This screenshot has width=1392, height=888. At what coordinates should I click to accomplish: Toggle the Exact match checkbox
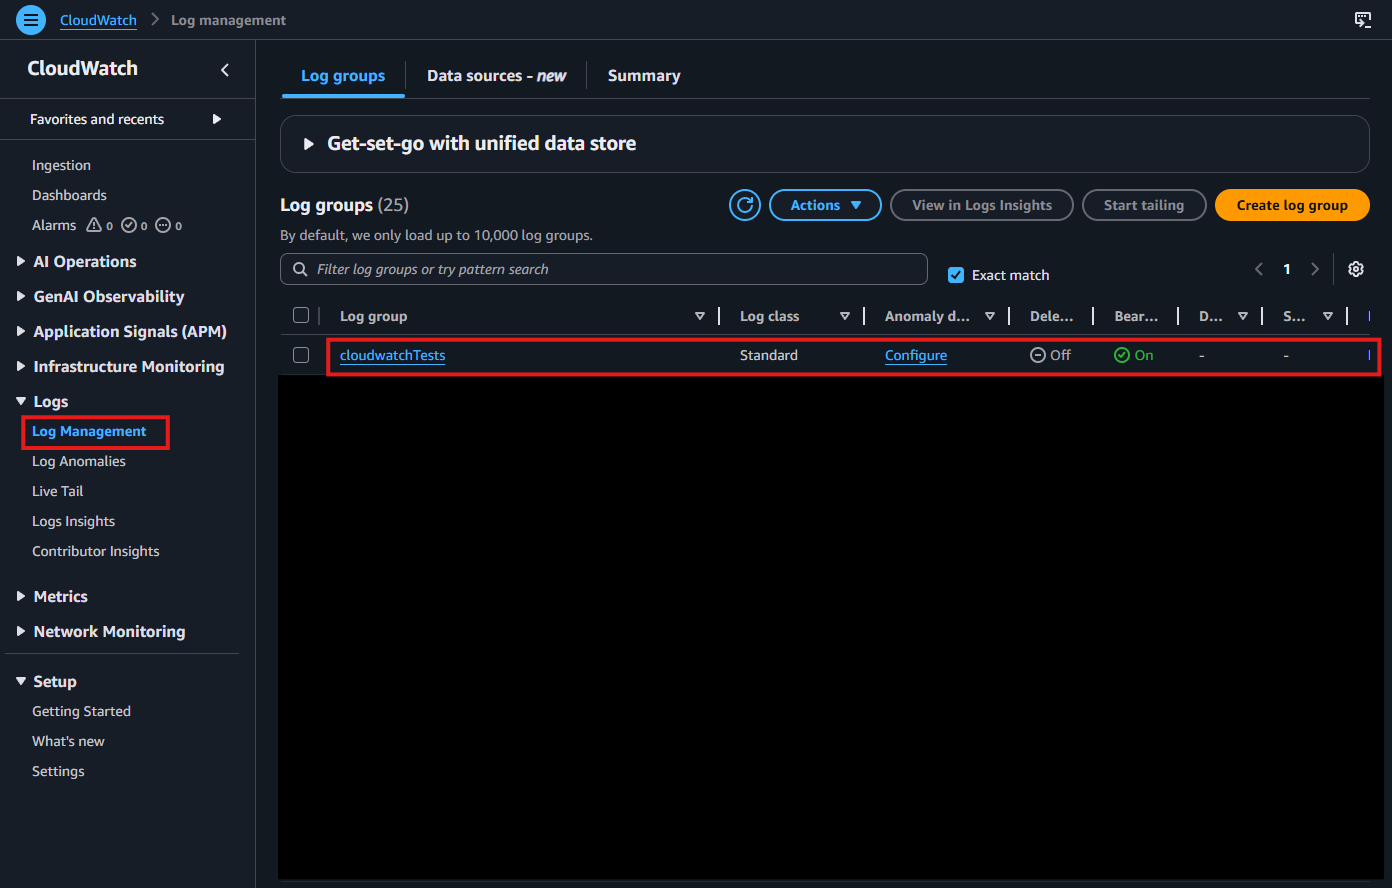click(x=956, y=275)
